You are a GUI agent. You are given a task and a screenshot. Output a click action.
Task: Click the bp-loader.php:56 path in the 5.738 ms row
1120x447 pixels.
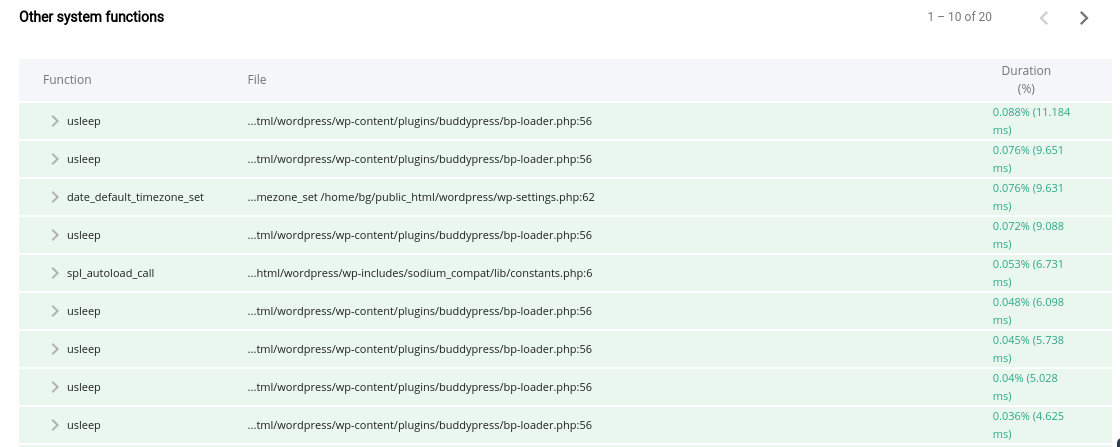420,349
